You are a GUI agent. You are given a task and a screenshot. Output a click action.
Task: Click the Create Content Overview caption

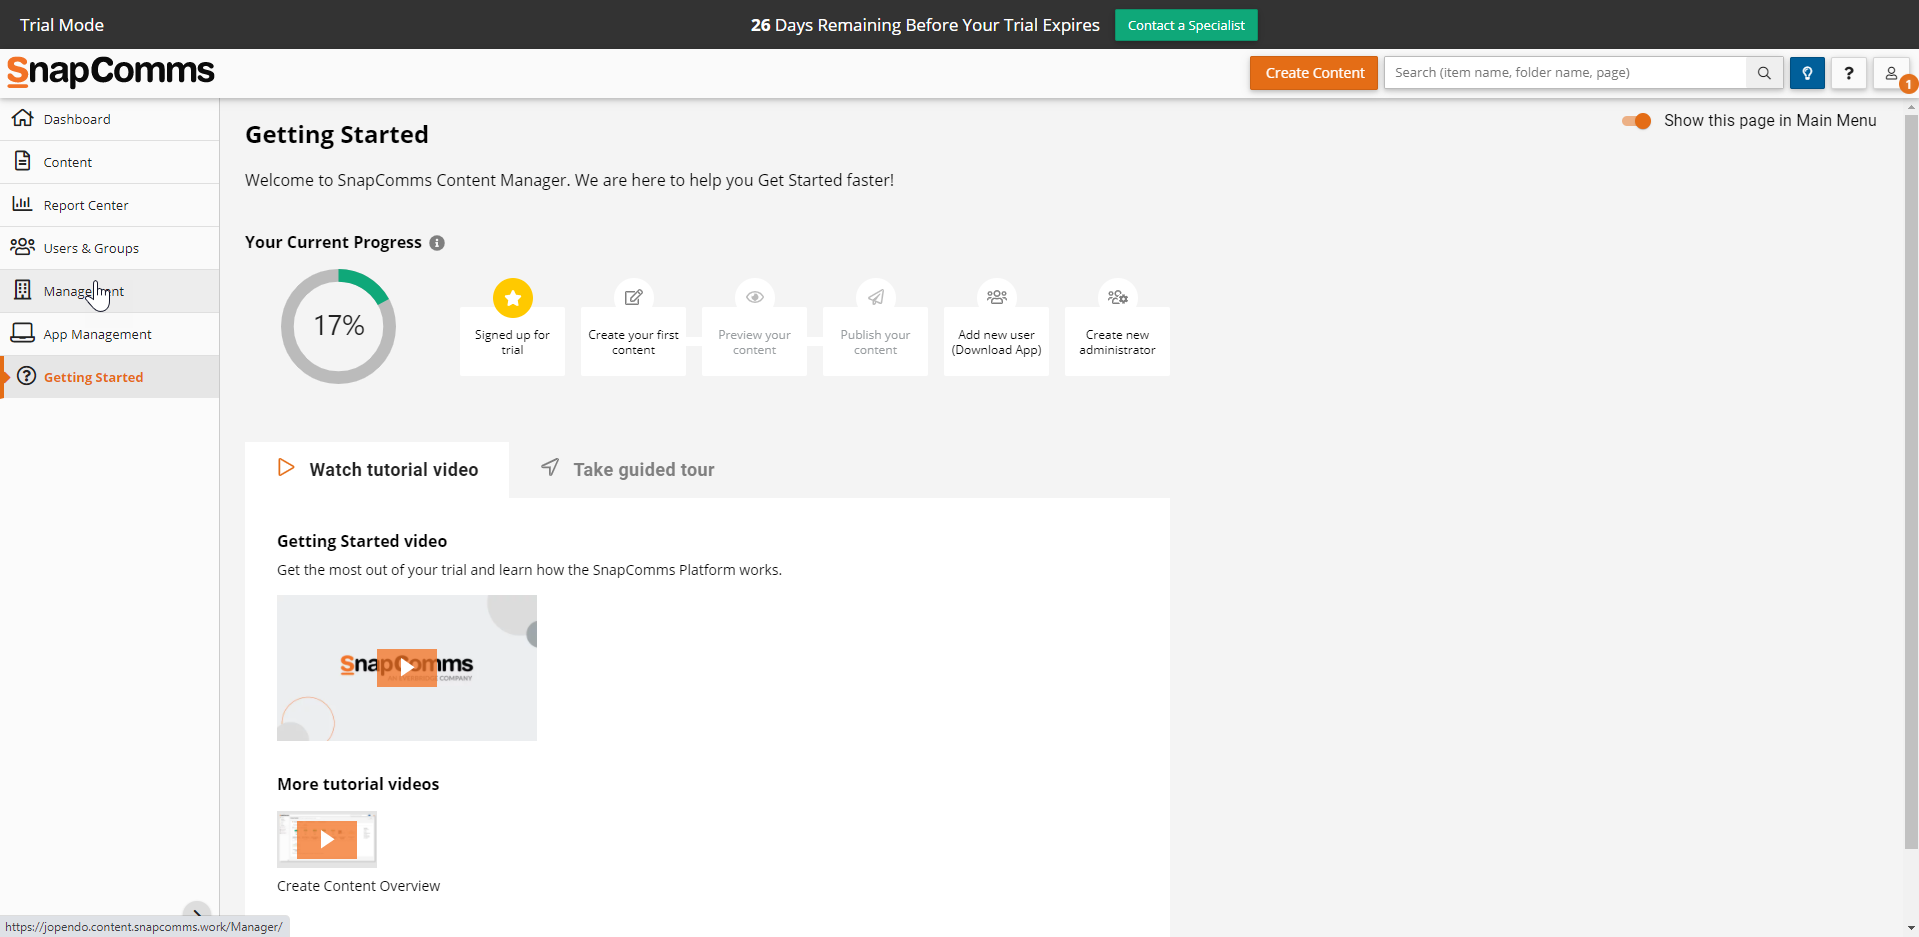click(358, 886)
